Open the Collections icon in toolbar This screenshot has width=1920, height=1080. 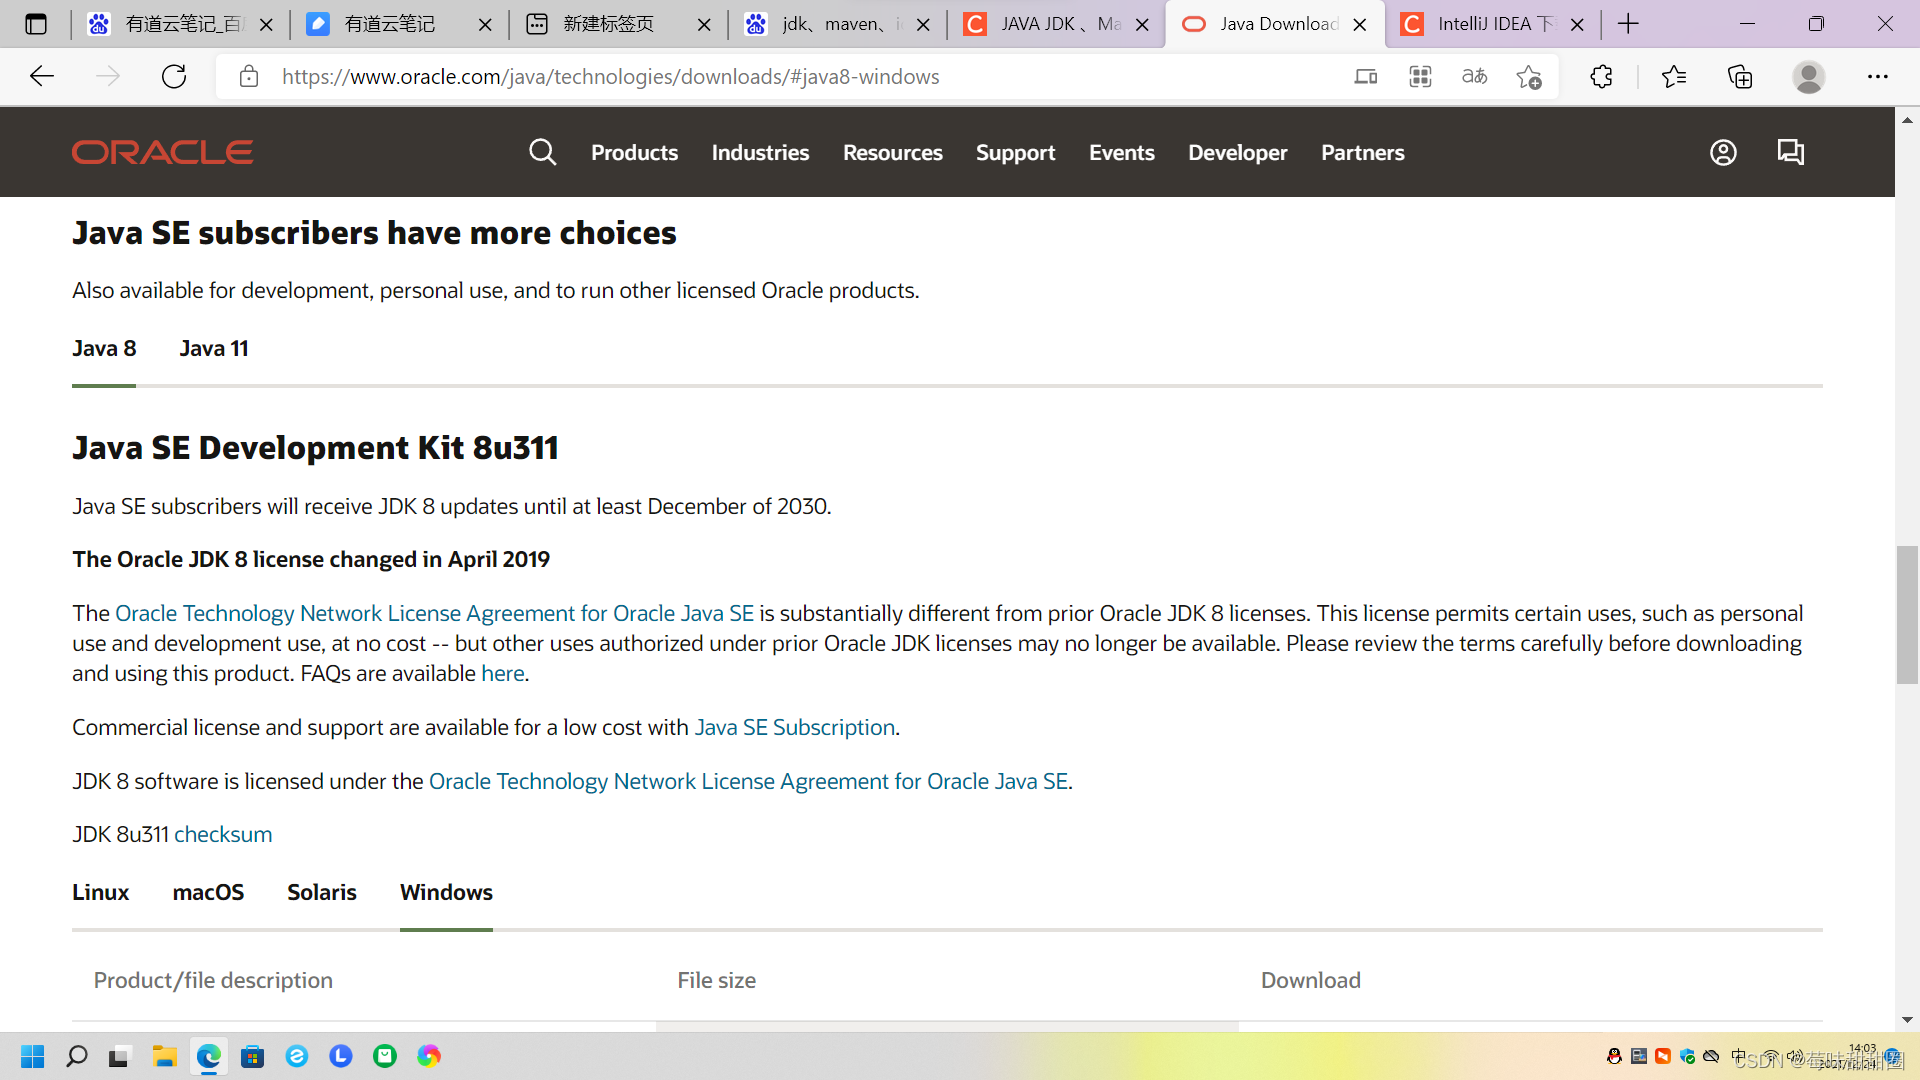(1740, 77)
